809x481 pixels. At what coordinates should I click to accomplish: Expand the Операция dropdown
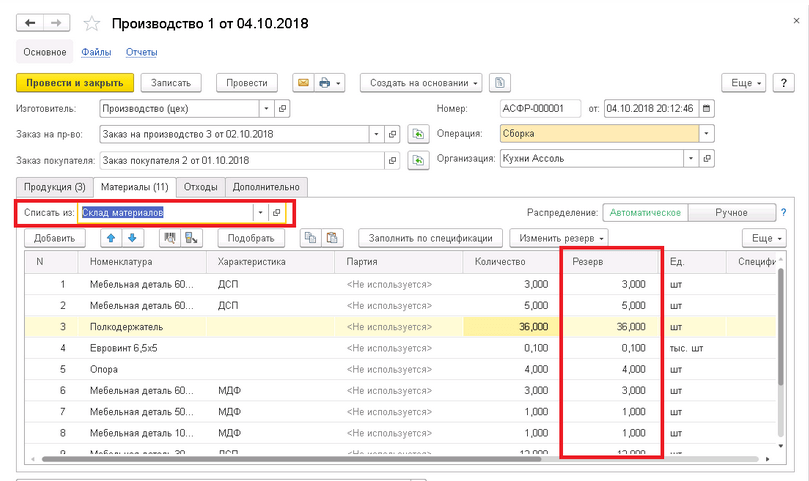point(707,133)
